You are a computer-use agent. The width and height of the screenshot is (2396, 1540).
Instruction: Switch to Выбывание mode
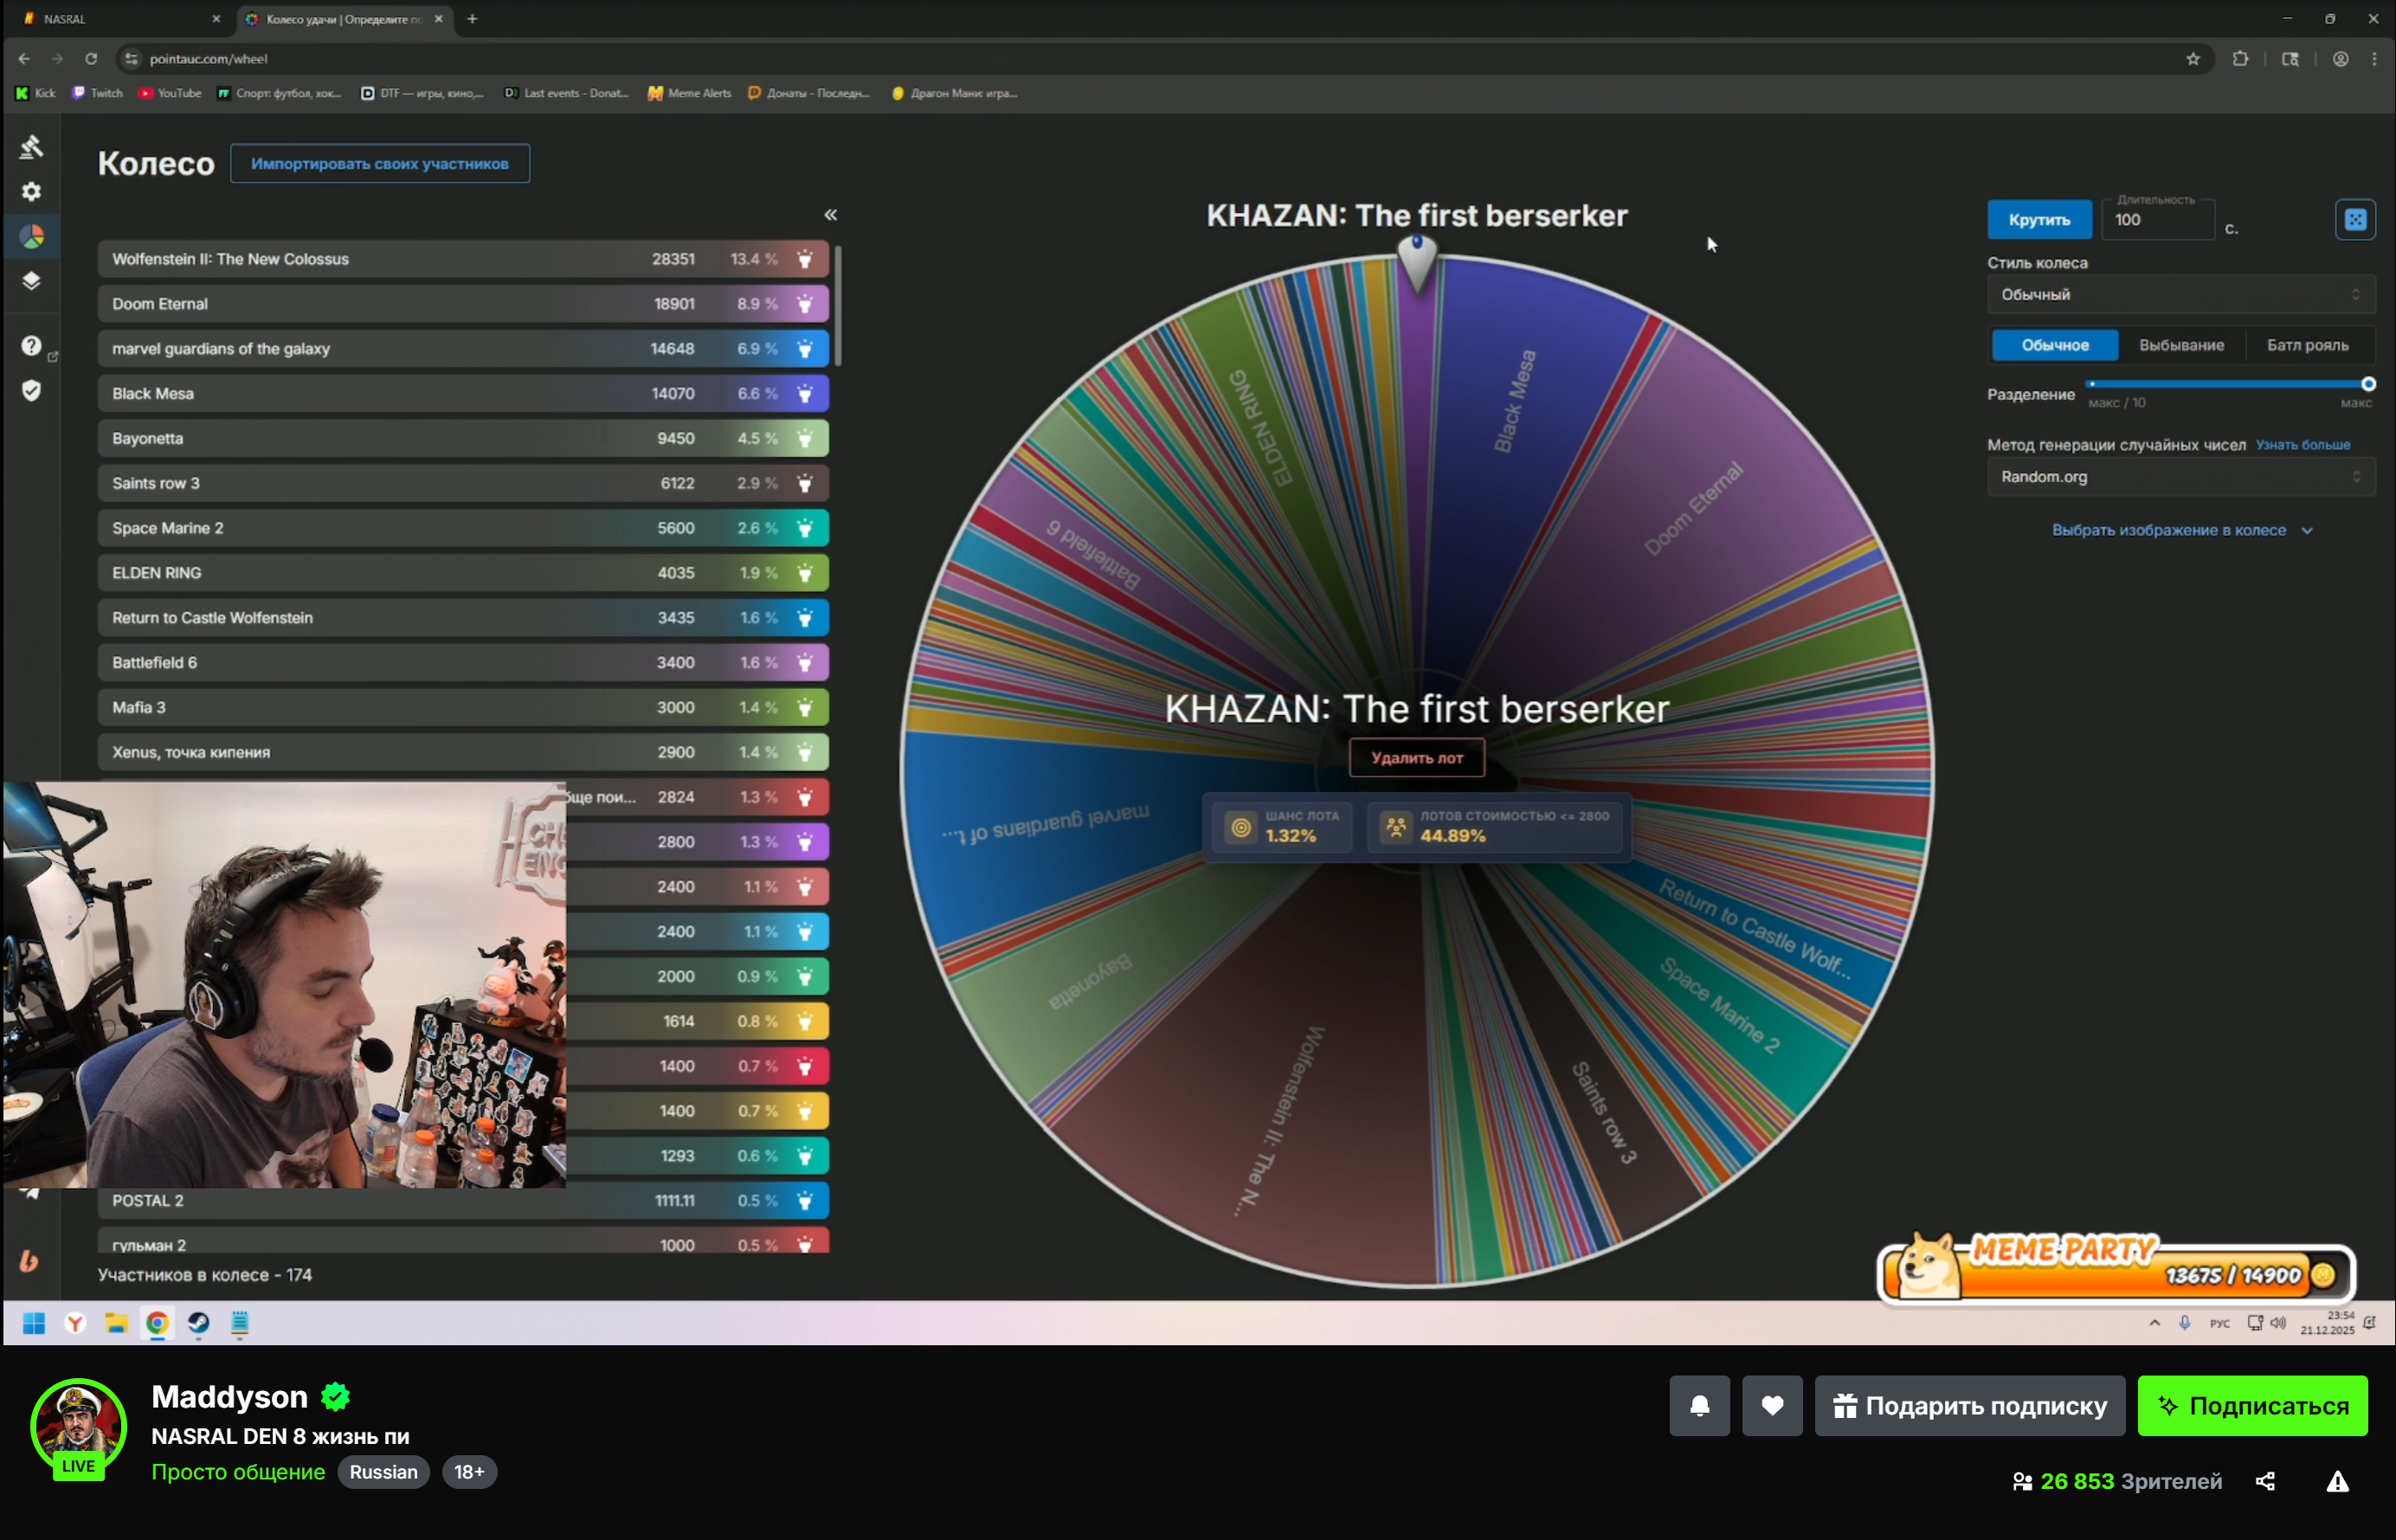coord(2181,345)
